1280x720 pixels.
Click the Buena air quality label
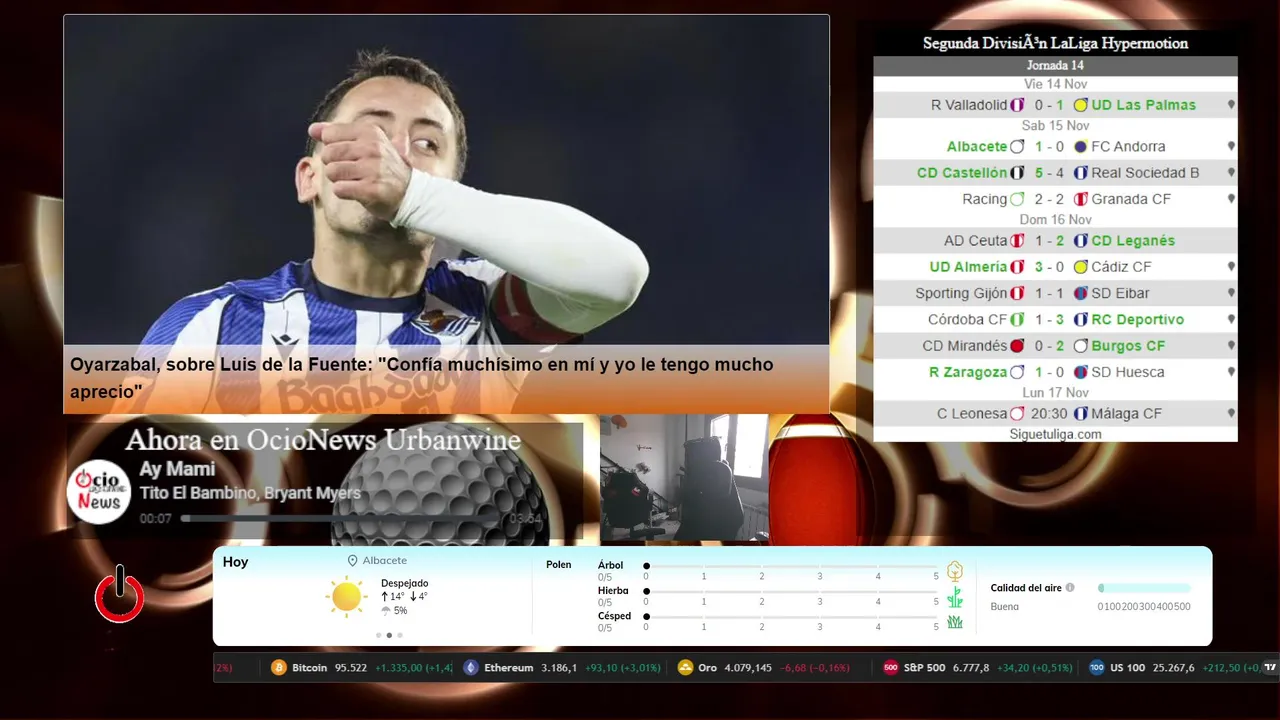[1004, 607]
